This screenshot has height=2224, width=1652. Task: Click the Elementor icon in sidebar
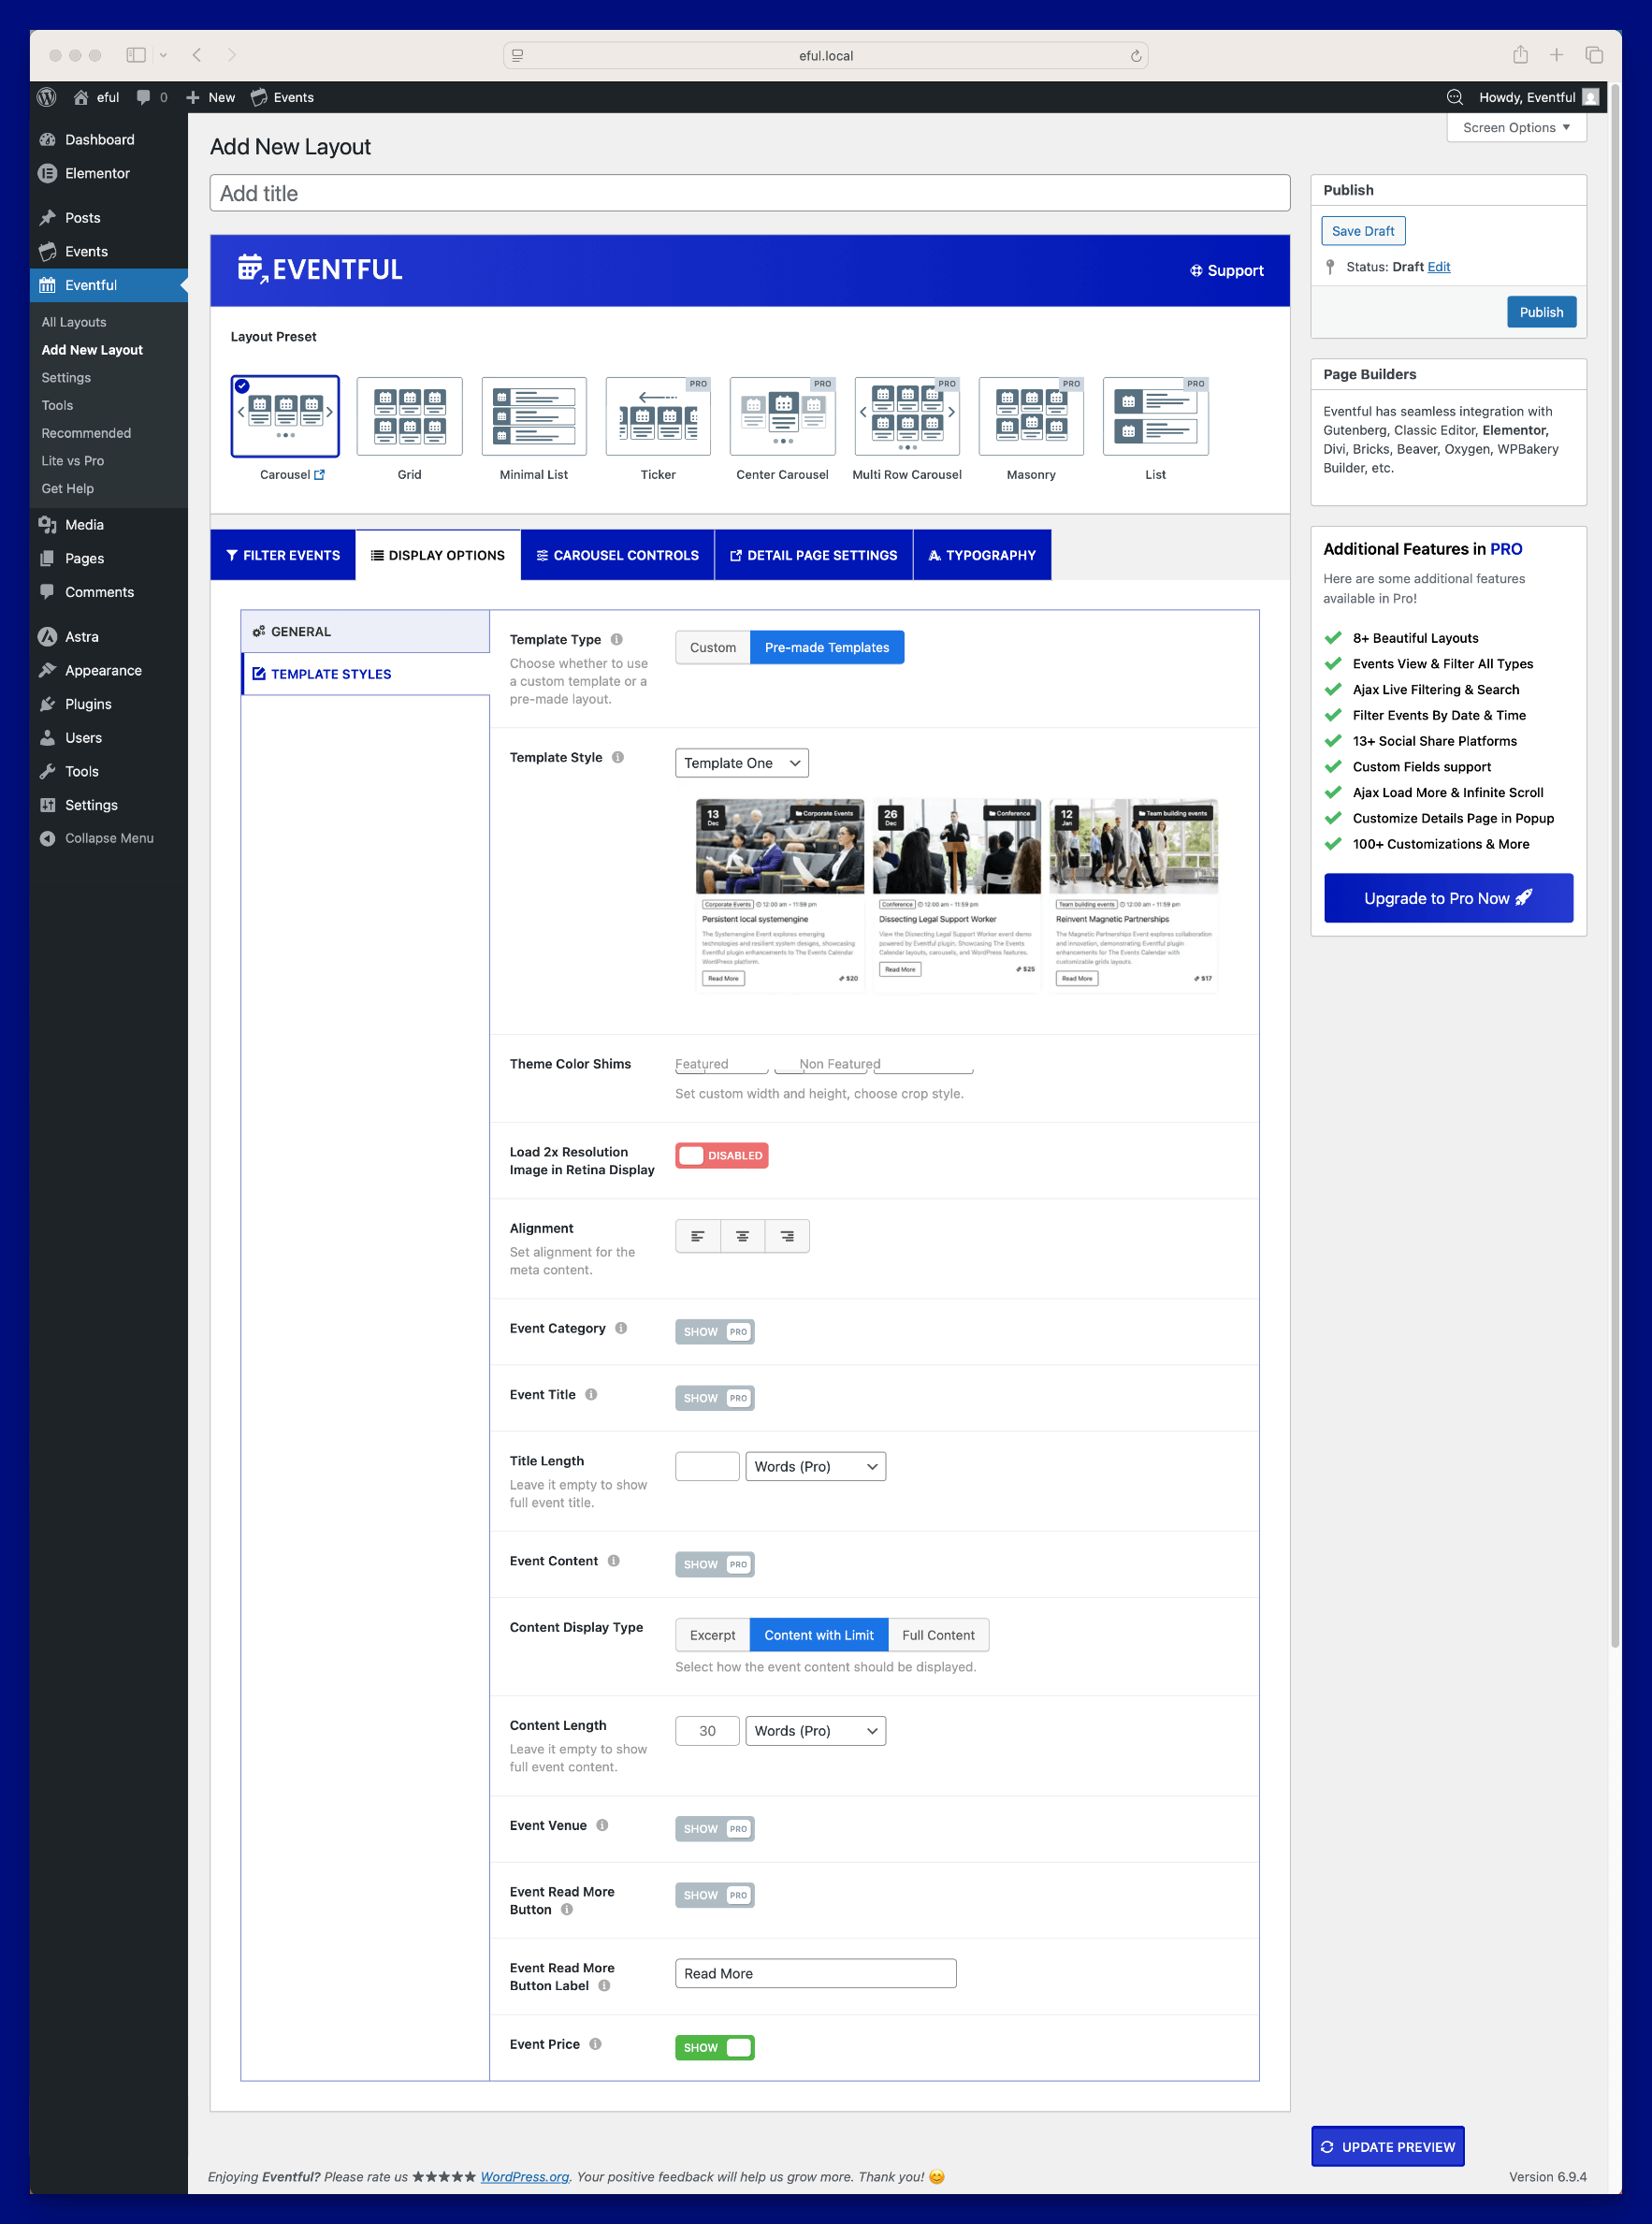(47, 173)
